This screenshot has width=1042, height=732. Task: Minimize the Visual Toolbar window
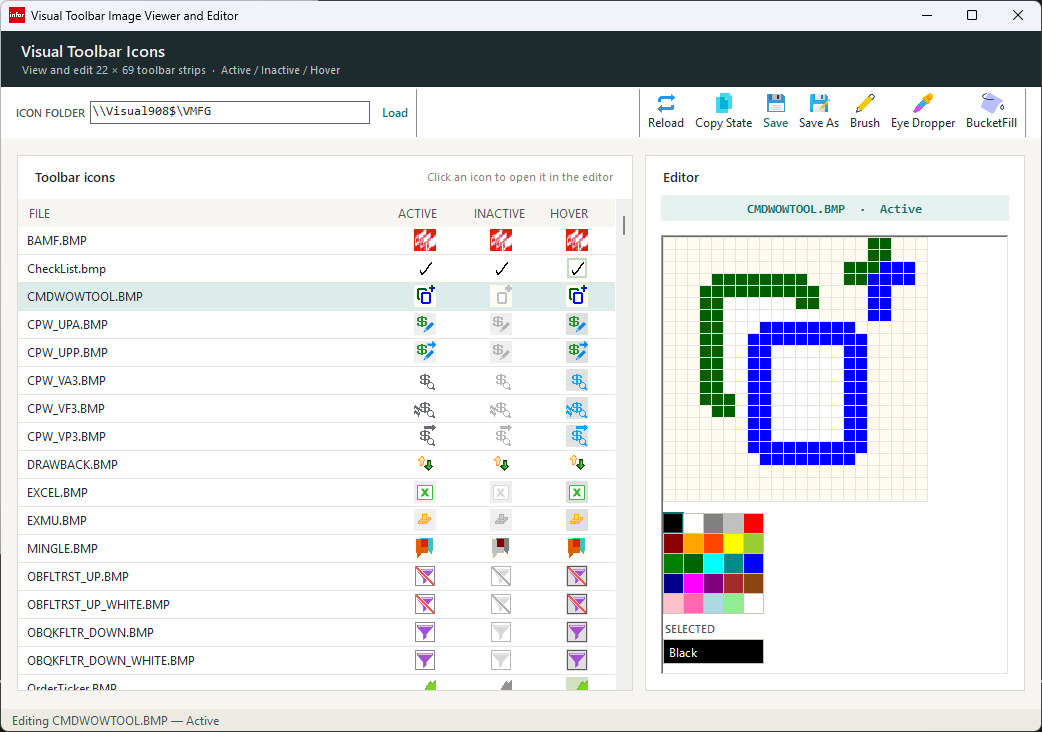[927, 15]
